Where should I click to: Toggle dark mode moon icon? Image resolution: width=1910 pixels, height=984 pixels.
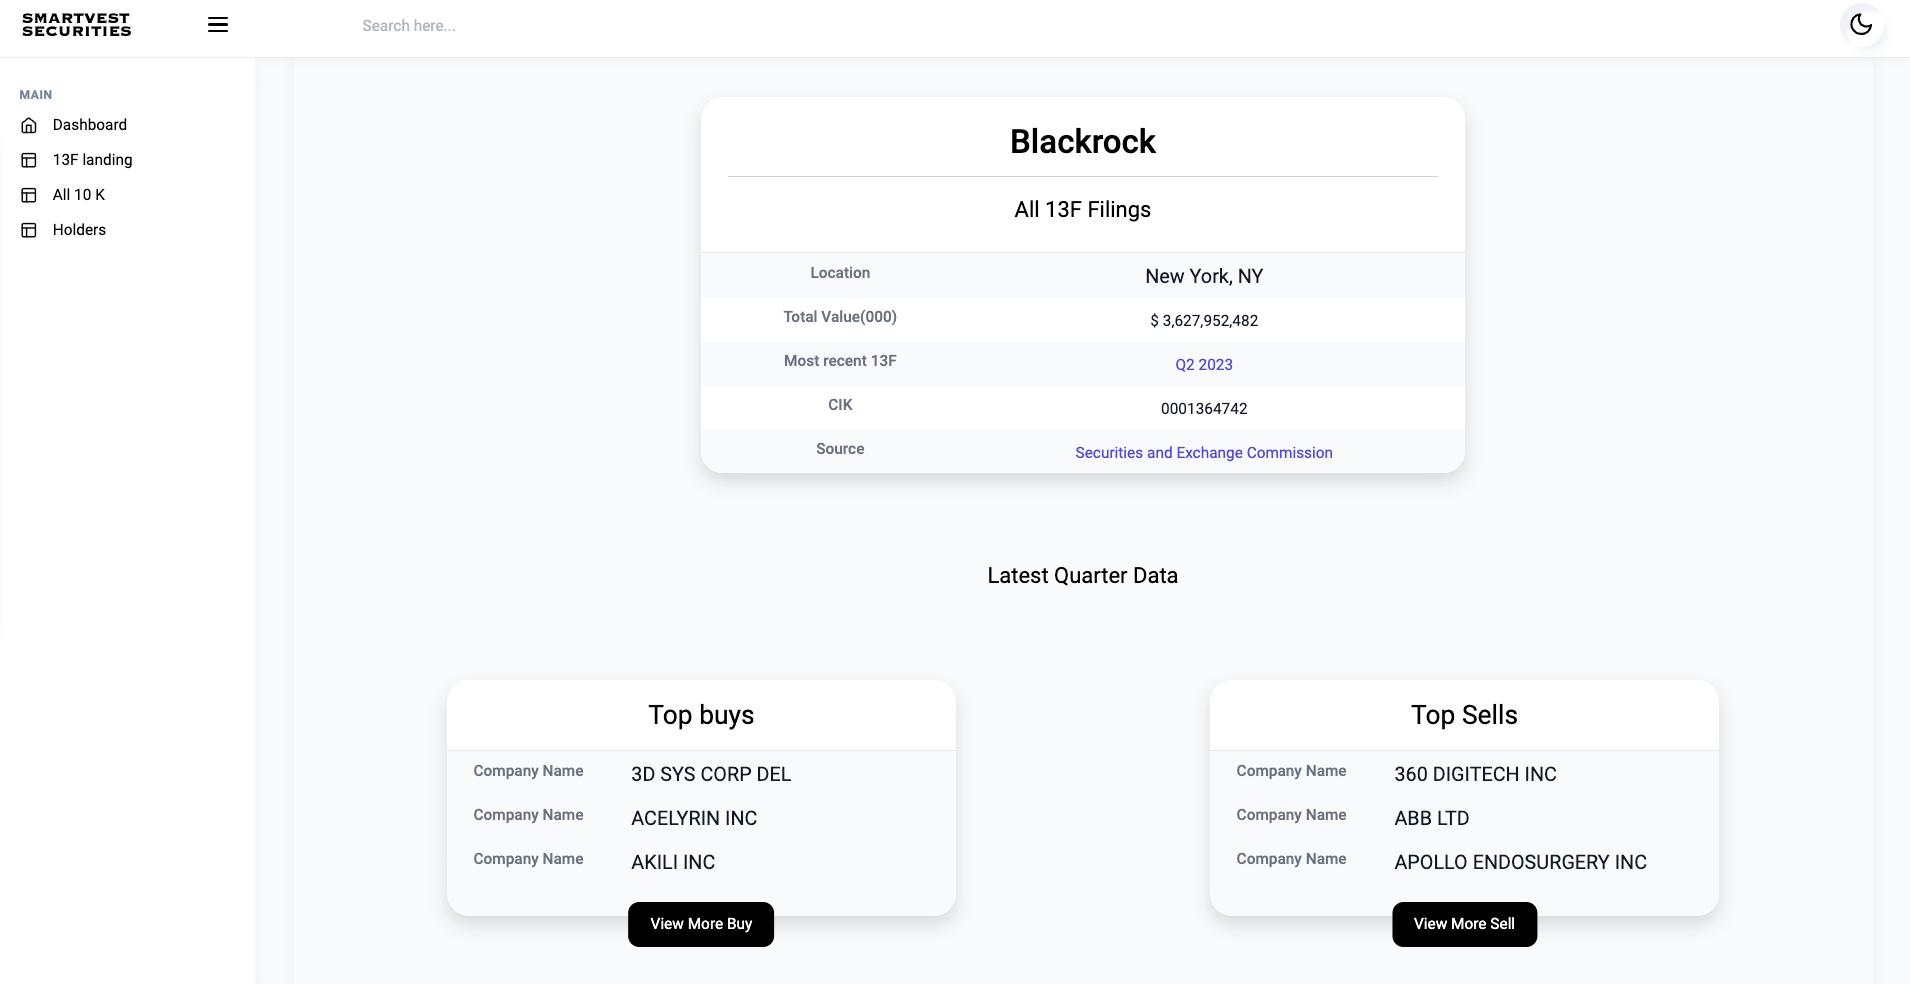1861,24
